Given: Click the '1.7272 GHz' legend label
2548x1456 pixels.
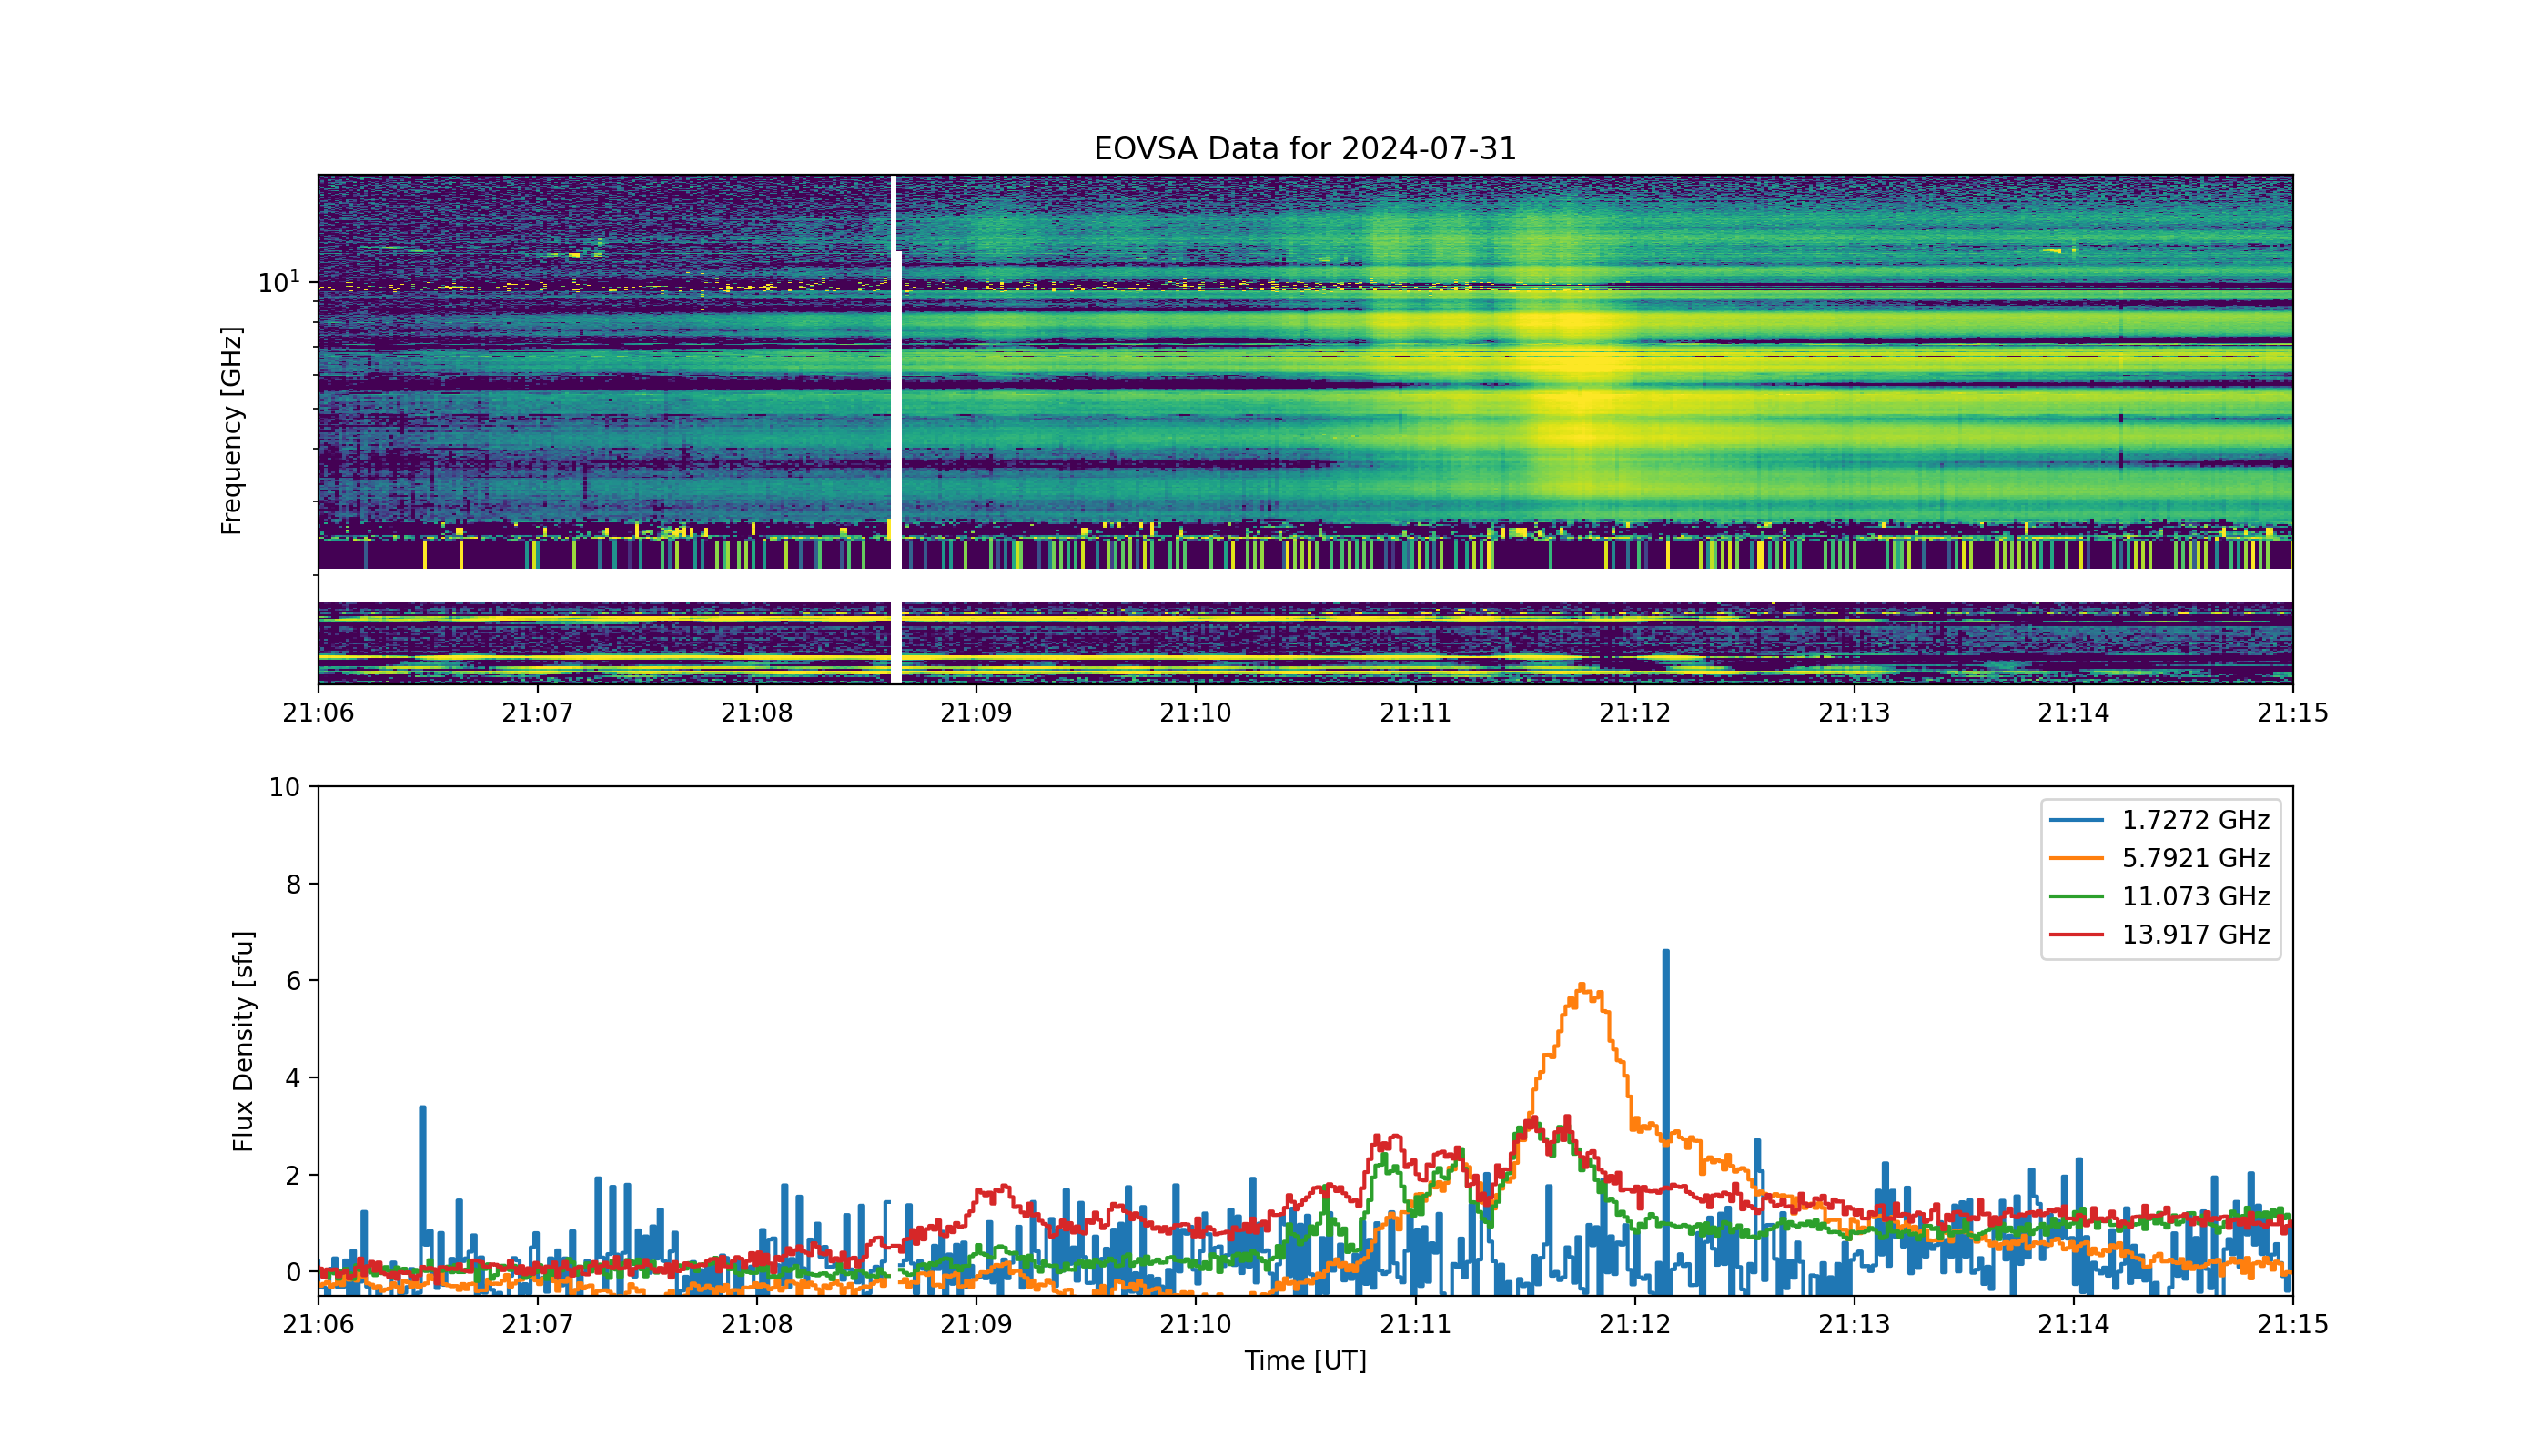Looking at the screenshot, I should coord(2196,820).
